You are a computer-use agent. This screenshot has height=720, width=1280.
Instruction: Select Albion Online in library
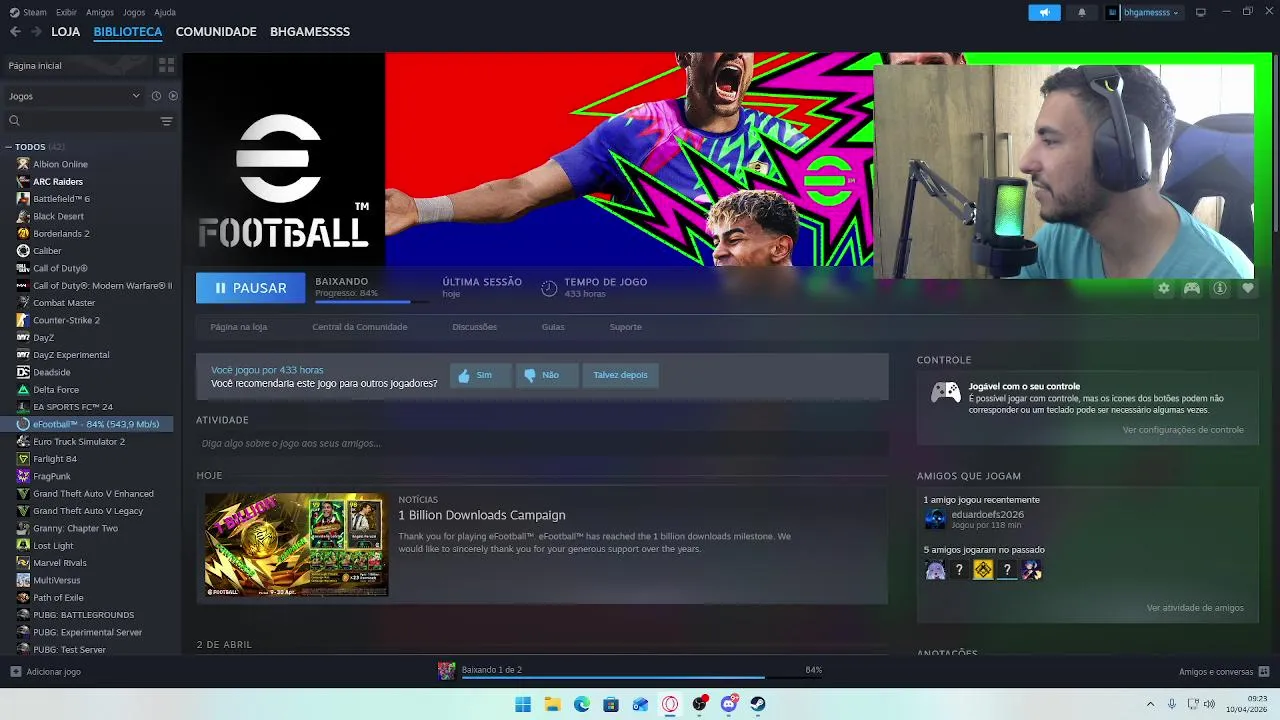click(x=60, y=164)
